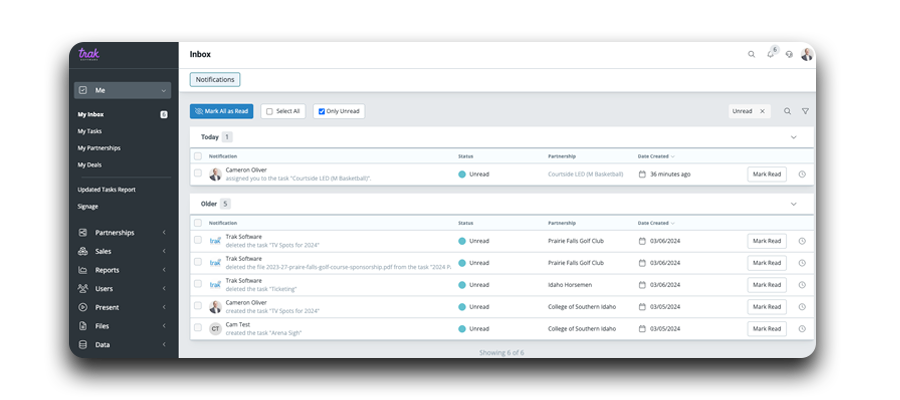Expand the Present sidebar menu

(164, 308)
